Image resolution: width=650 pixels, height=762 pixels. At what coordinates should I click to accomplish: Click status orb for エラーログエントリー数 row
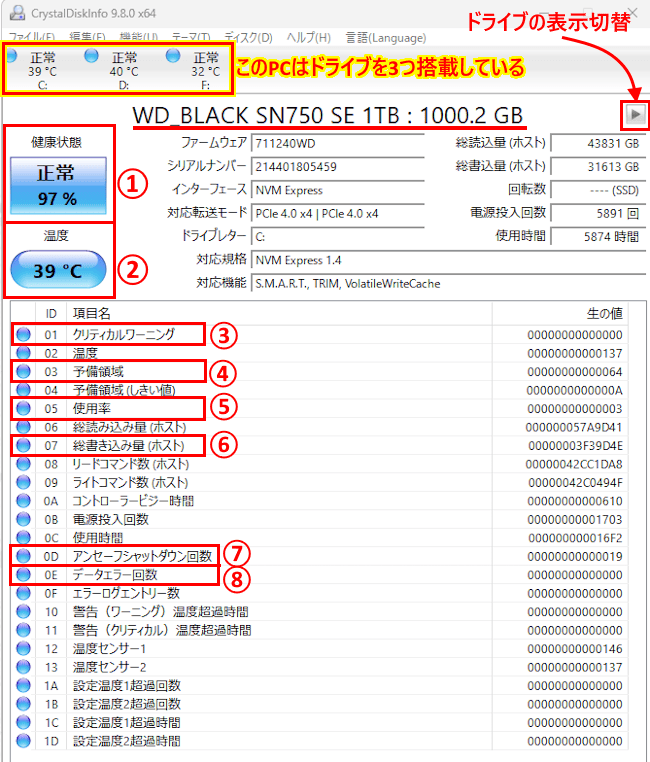pyautogui.click(x=23, y=593)
